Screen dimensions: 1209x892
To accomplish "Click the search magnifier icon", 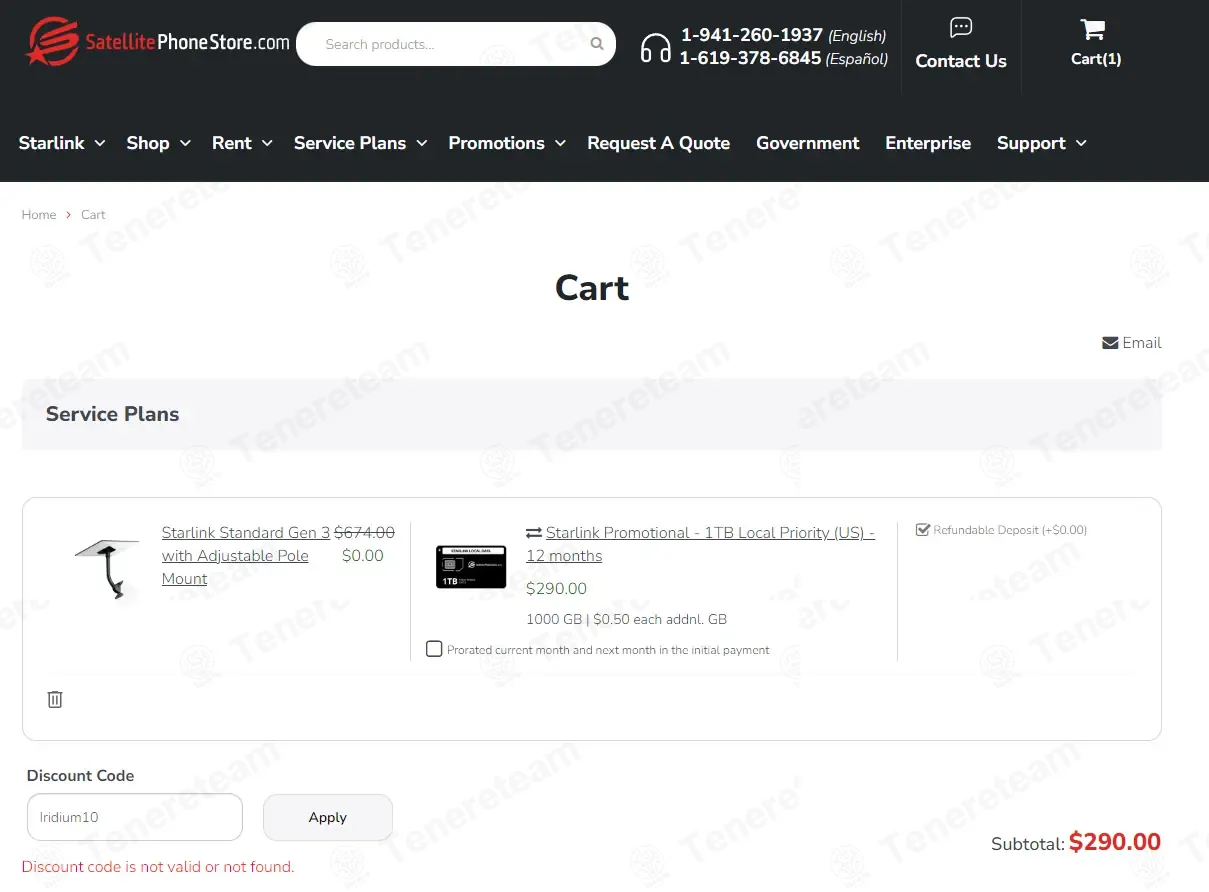I will (x=597, y=44).
